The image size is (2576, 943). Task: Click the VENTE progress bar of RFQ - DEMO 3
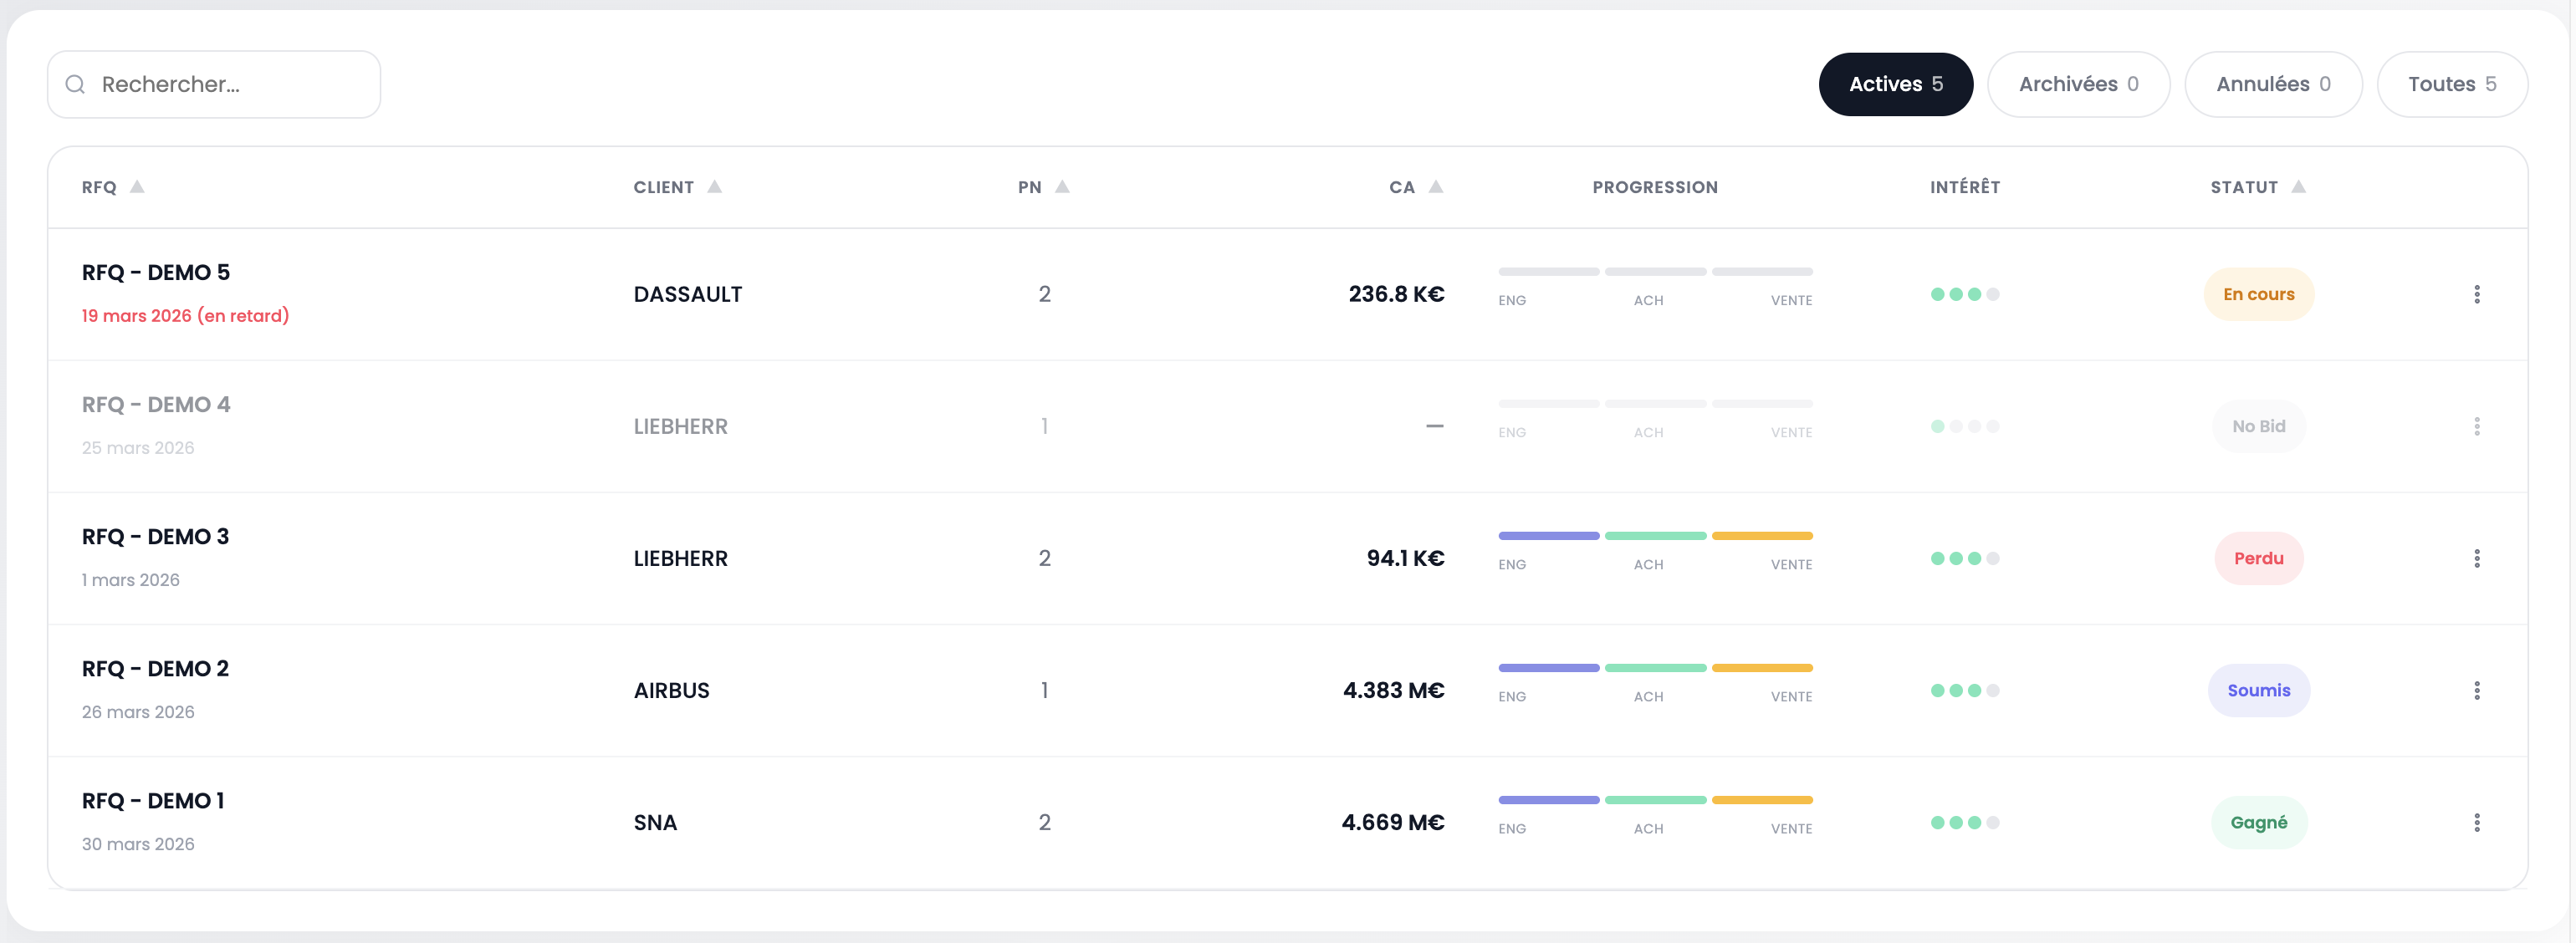(1761, 537)
